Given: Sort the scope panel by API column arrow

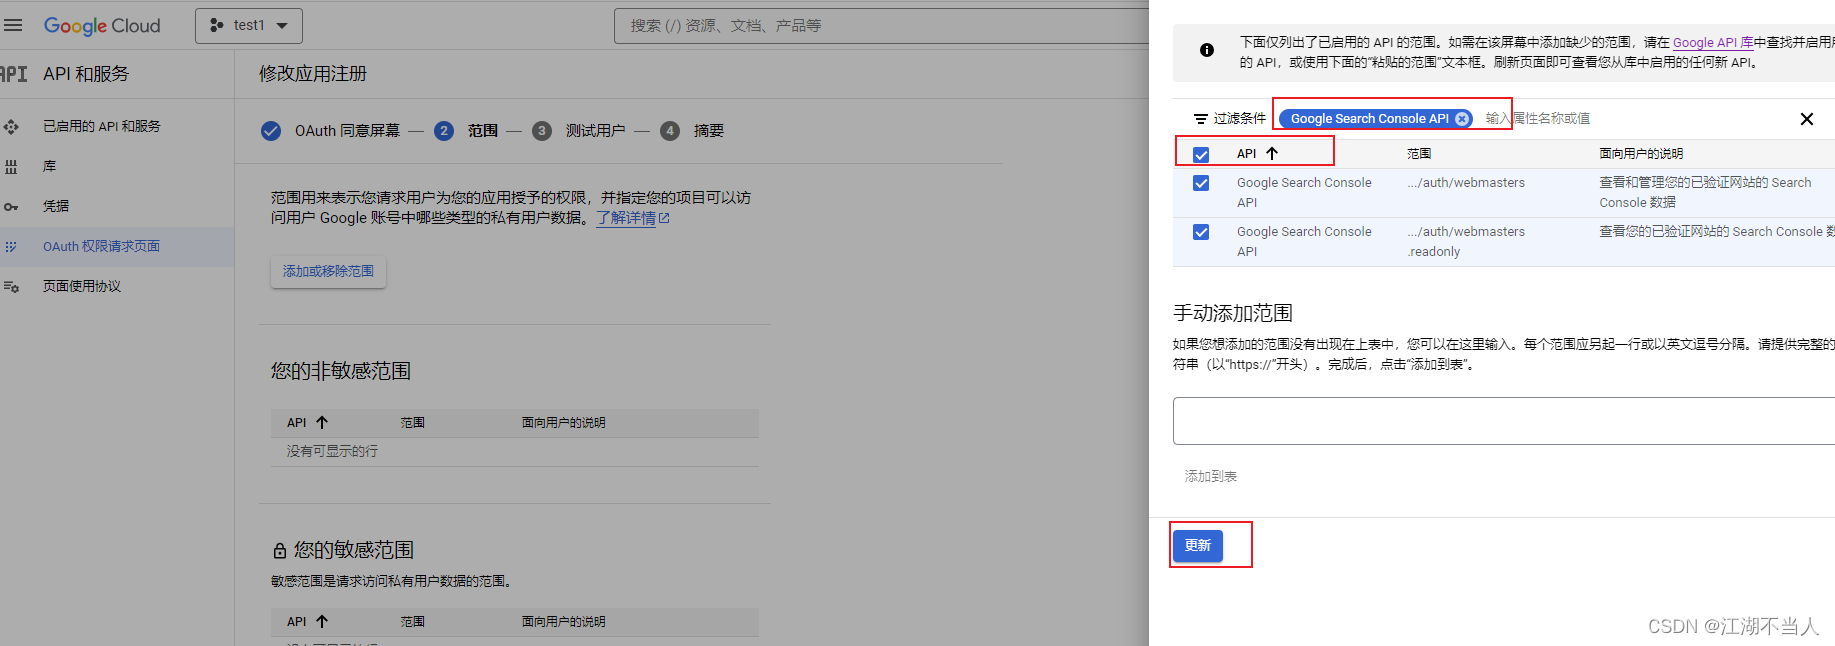Looking at the screenshot, I should pos(1272,153).
